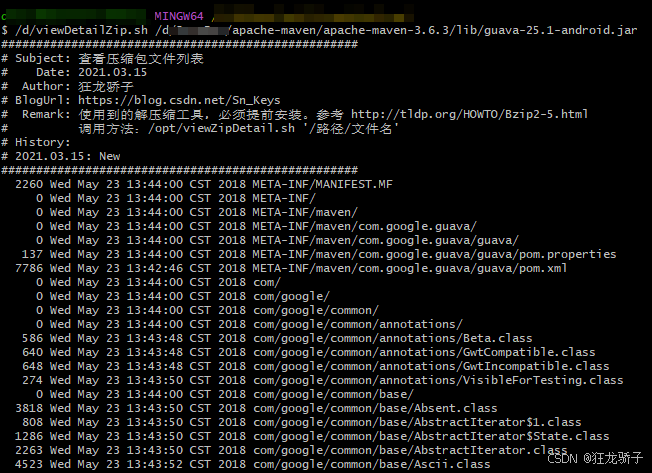Image resolution: width=652 pixels, height=473 pixels.
Task: Click the size value 7786
Action: 29,268
